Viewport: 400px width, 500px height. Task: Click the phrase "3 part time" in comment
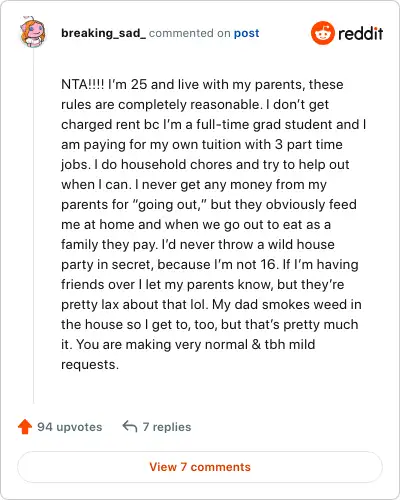[309, 144]
